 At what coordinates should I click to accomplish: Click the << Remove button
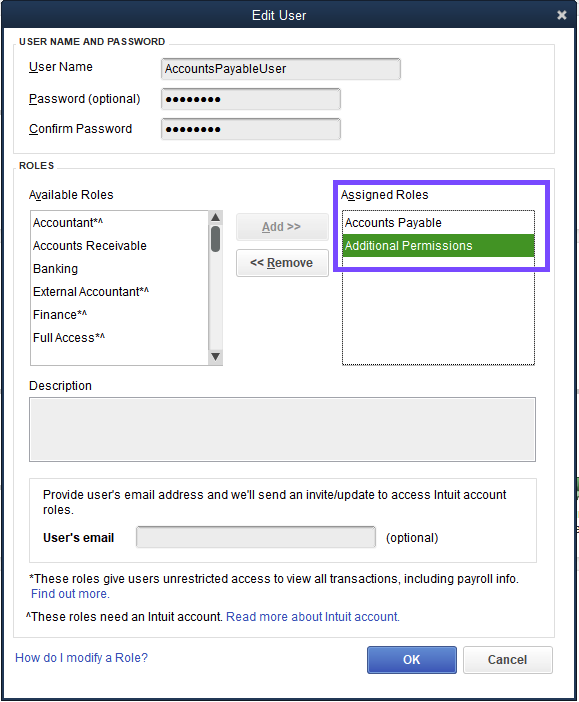click(282, 263)
